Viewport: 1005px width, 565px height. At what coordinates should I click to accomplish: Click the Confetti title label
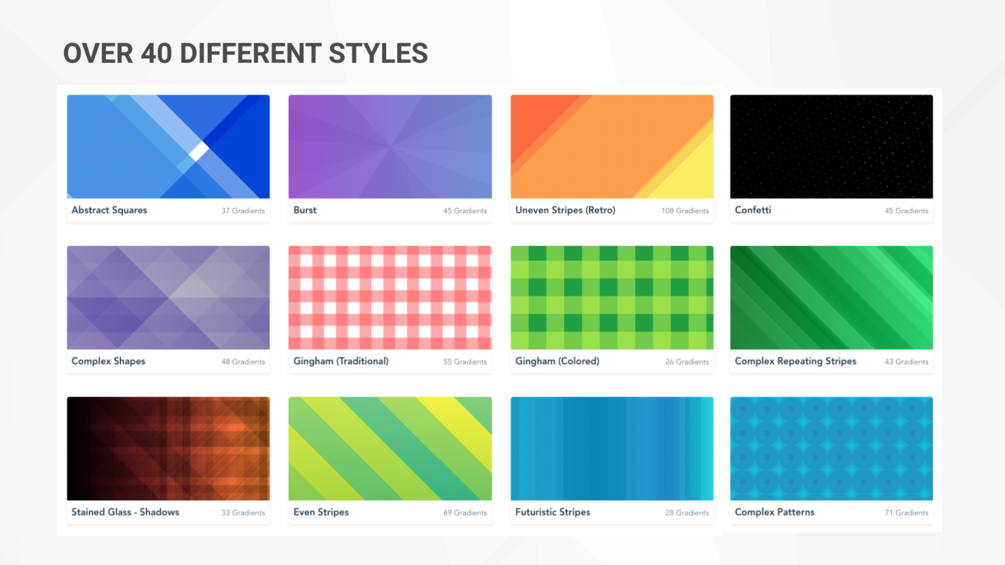753,210
